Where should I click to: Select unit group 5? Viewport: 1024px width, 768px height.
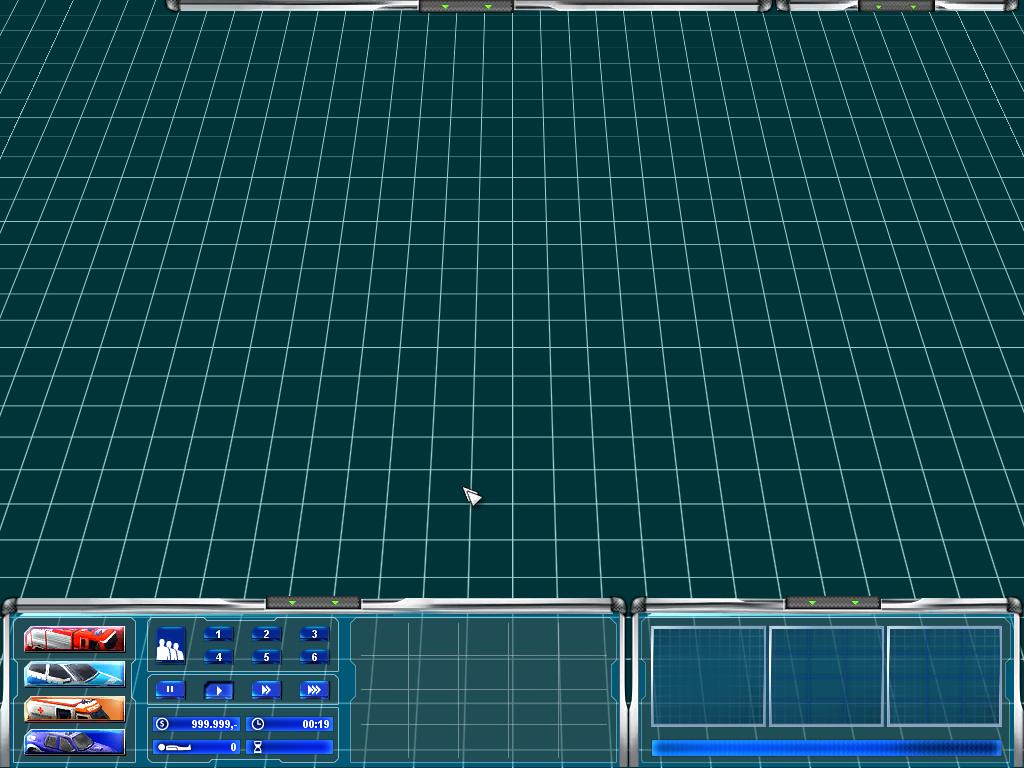pyautogui.click(x=266, y=656)
